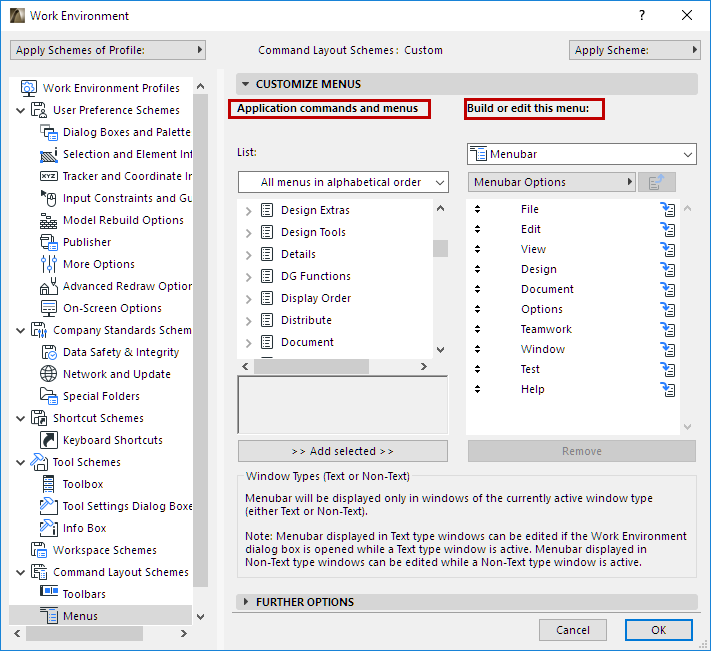Select the Window item in the menubar list

(x=543, y=349)
